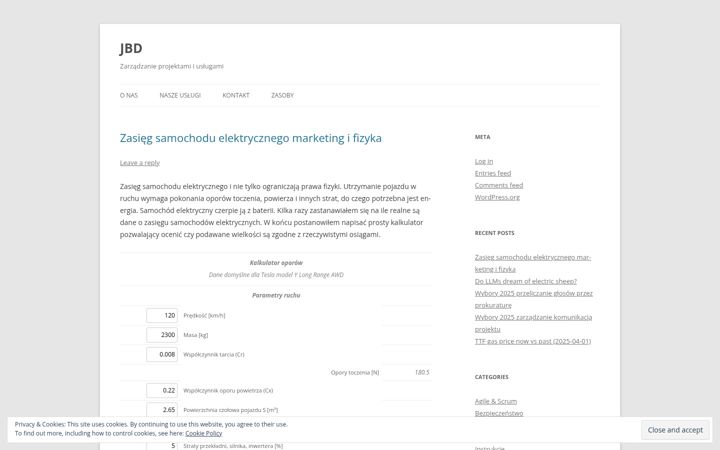Image resolution: width=720 pixels, height=450 pixels.
Task: Click the Masa kg input field
Action: point(162,335)
